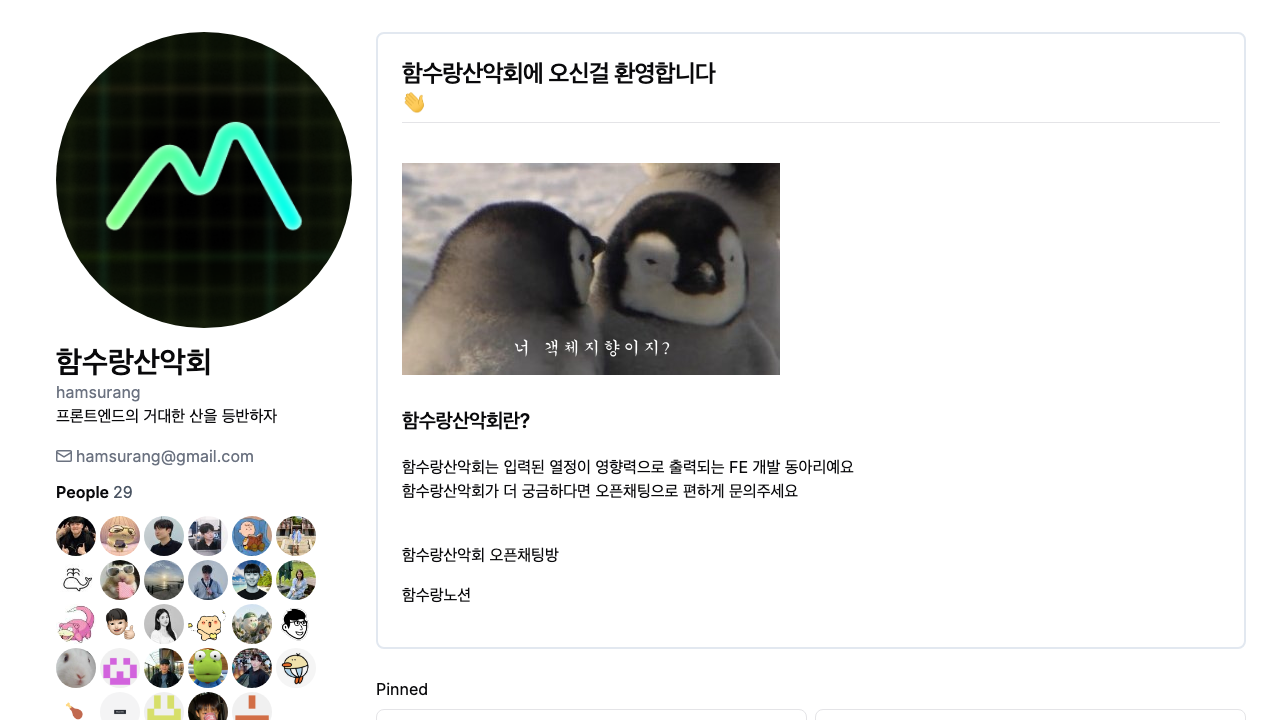
Task: Click the sunset seaside photo avatar
Action: (164, 580)
